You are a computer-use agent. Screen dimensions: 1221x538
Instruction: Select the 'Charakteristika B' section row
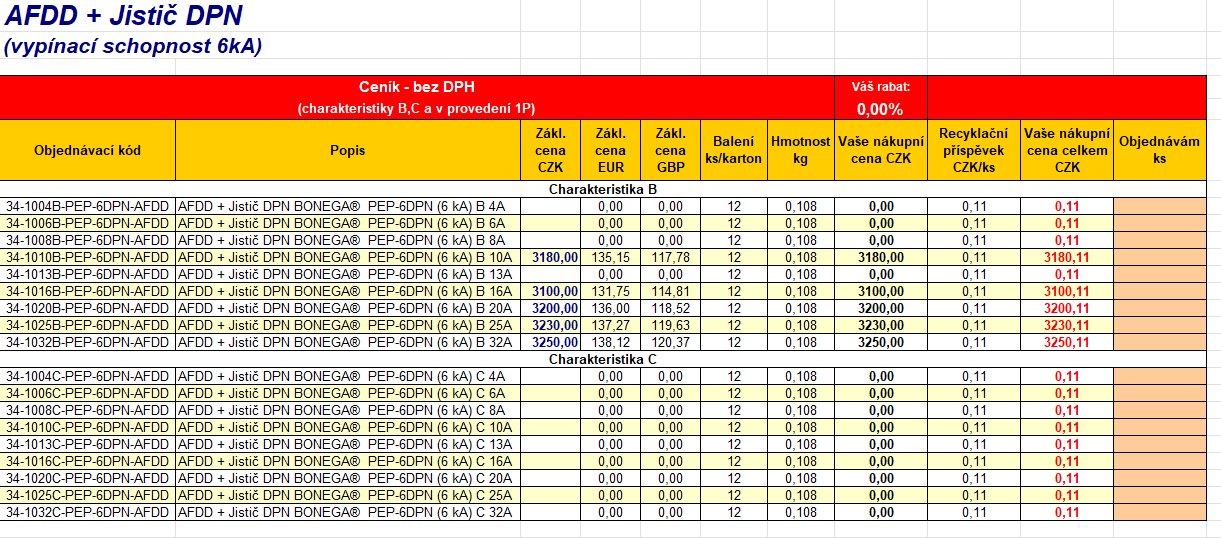tap(603, 189)
